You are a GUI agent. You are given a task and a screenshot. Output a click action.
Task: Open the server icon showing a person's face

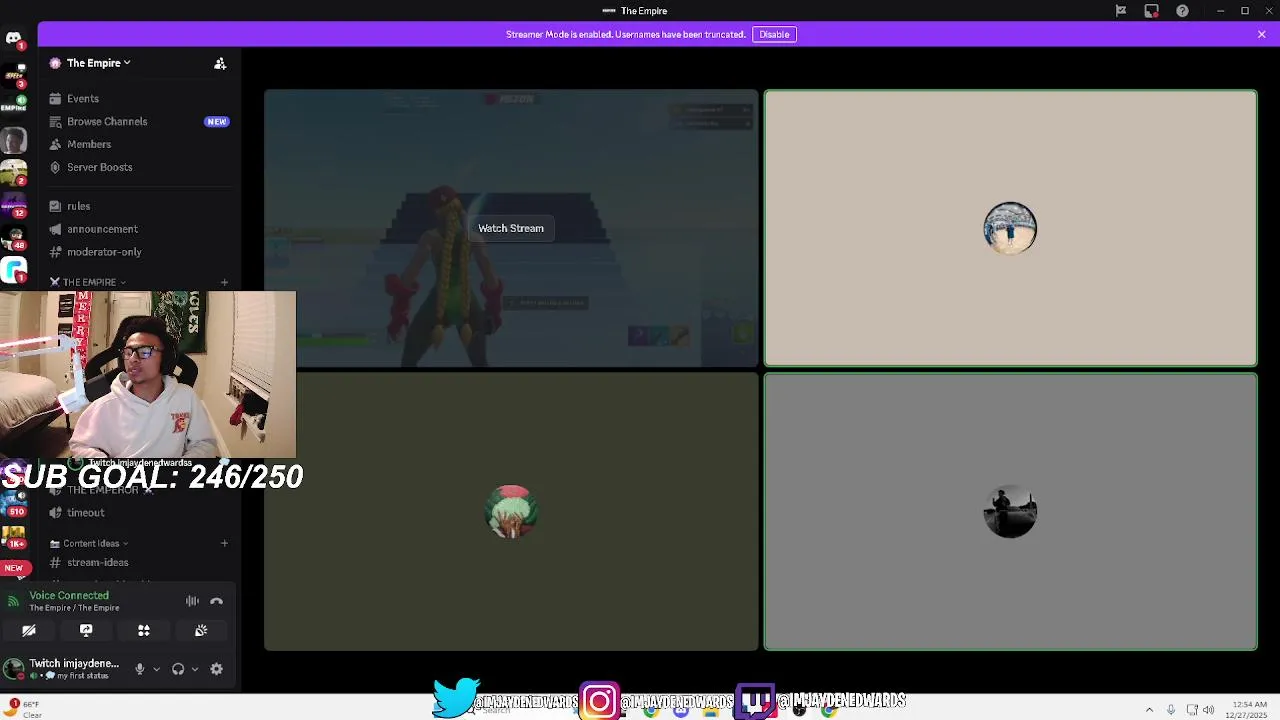click(14, 140)
